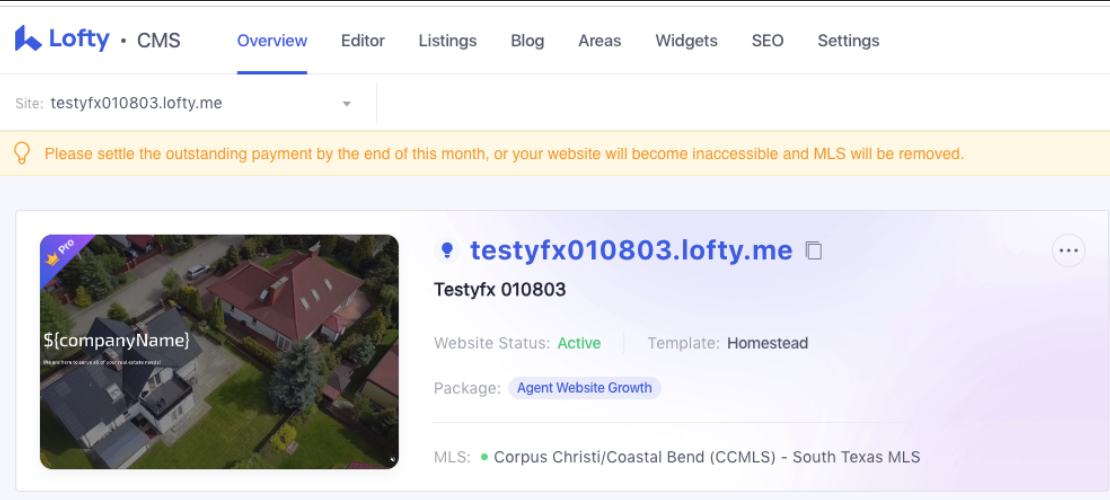Open the Widgets tab
This screenshot has height=500, width=1110.
coord(686,41)
